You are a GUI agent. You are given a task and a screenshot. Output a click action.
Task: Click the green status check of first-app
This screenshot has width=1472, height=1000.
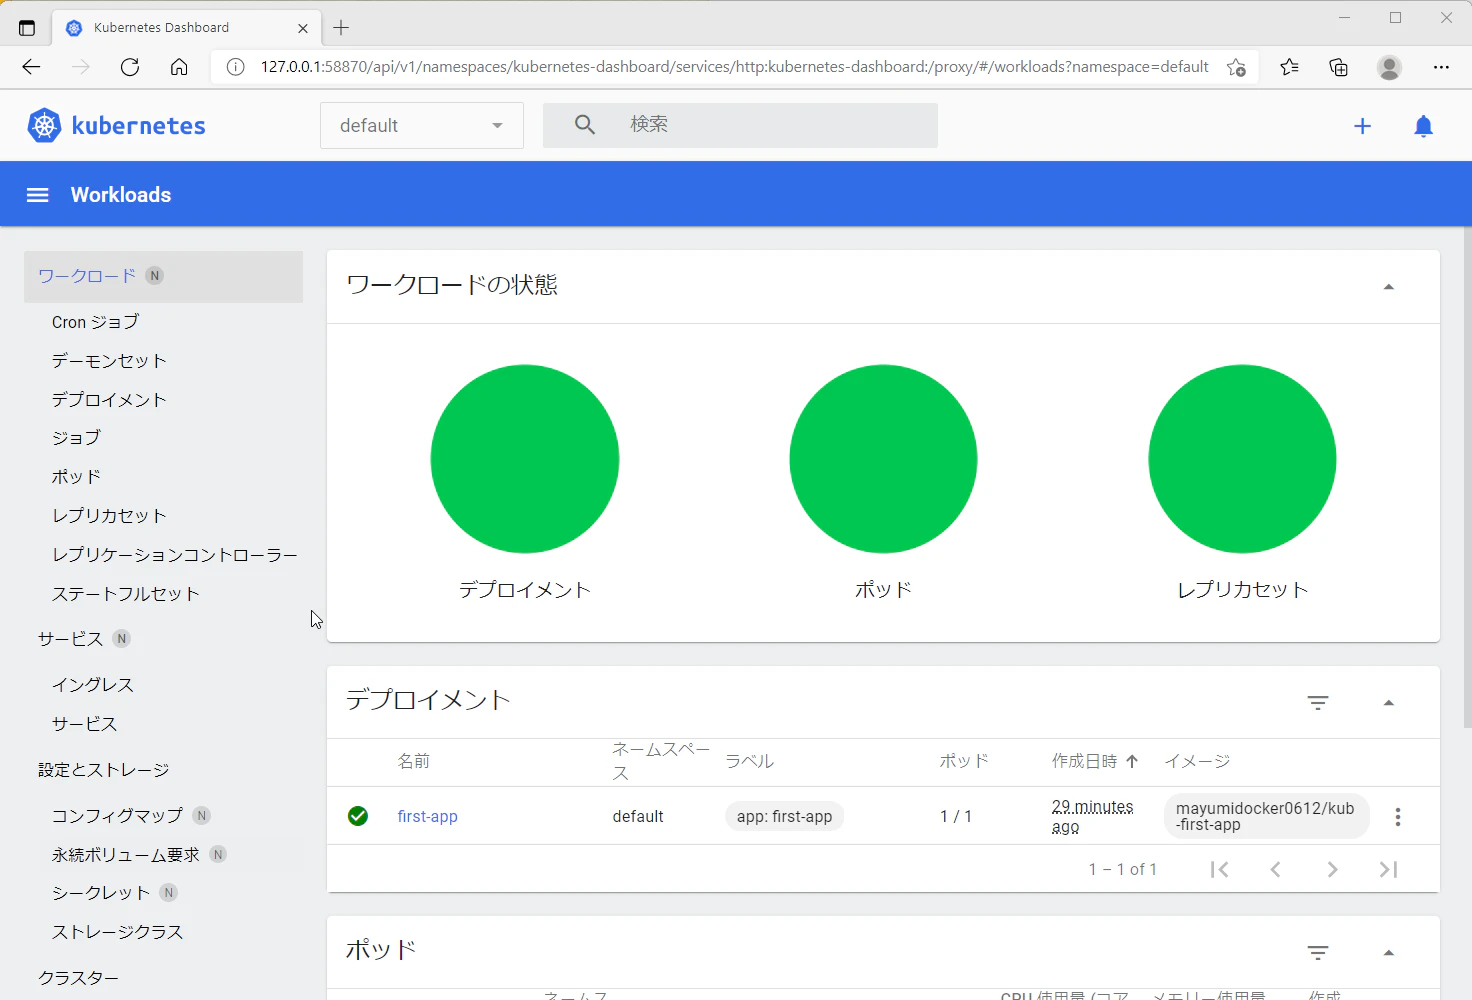(x=358, y=816)
